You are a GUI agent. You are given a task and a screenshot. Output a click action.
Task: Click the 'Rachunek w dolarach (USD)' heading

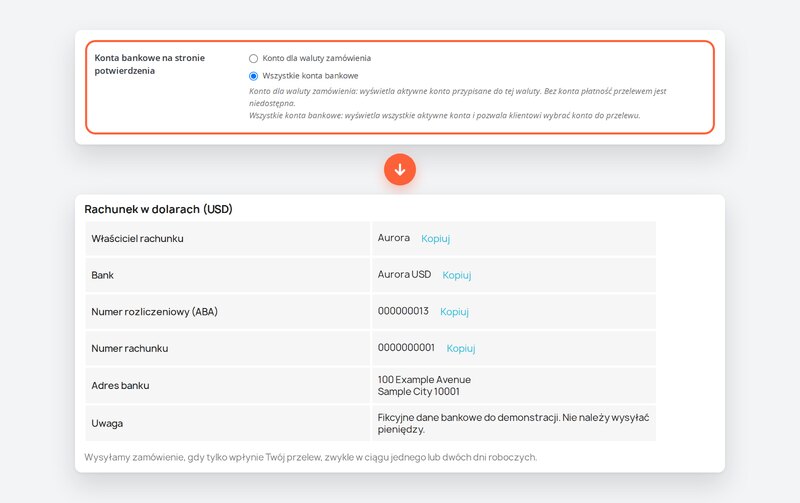(158, 209)
